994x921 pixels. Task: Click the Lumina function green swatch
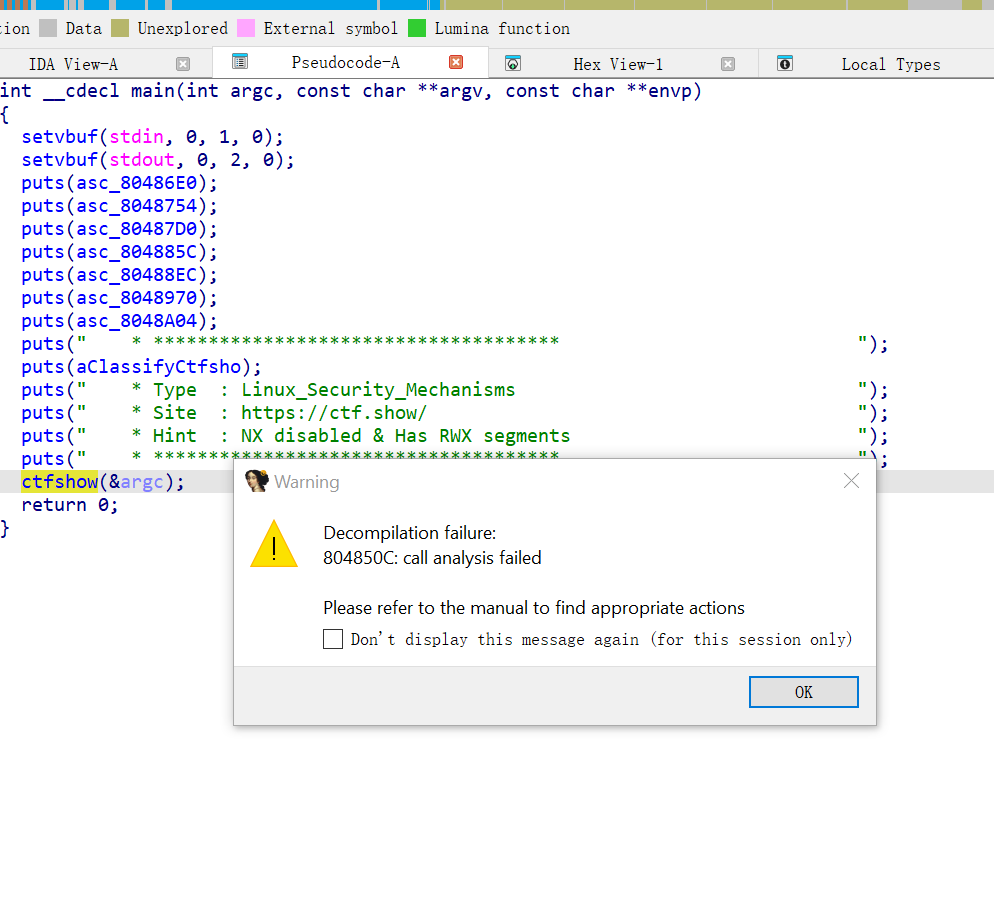pos(416,28)
